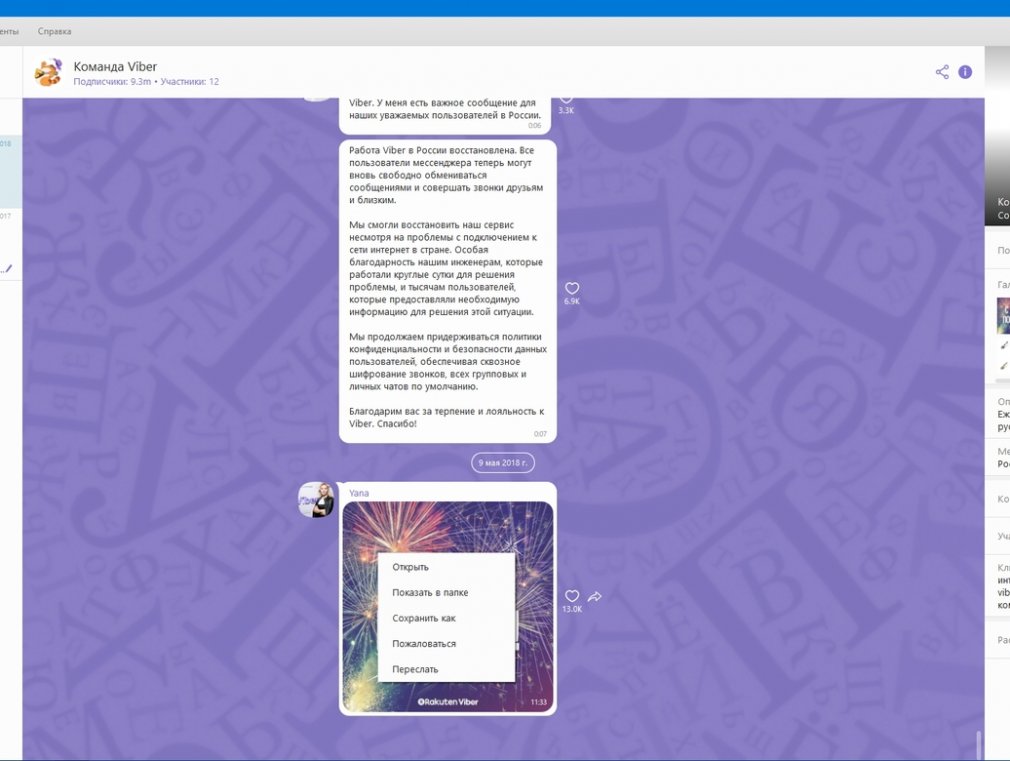The width and height of the screenshot is (1010, 761).
Task: Open the Команда Viber community avatar
Action: pyautogui.click(x=48, y=72)
